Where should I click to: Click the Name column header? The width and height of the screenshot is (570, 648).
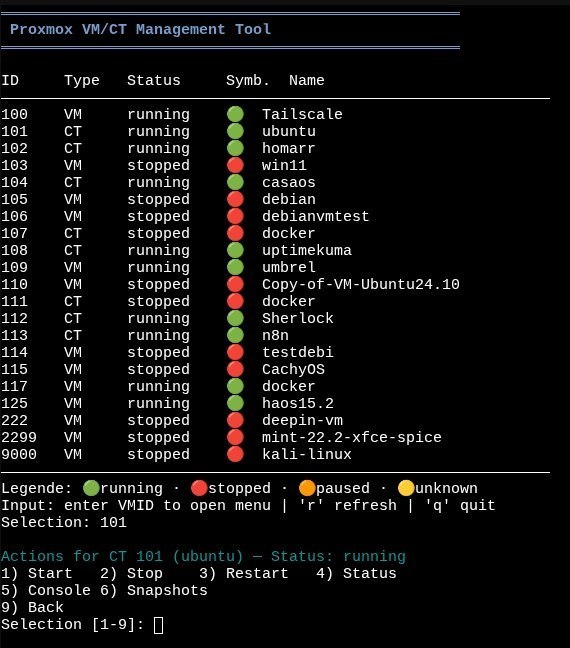(x=307, y=80)
